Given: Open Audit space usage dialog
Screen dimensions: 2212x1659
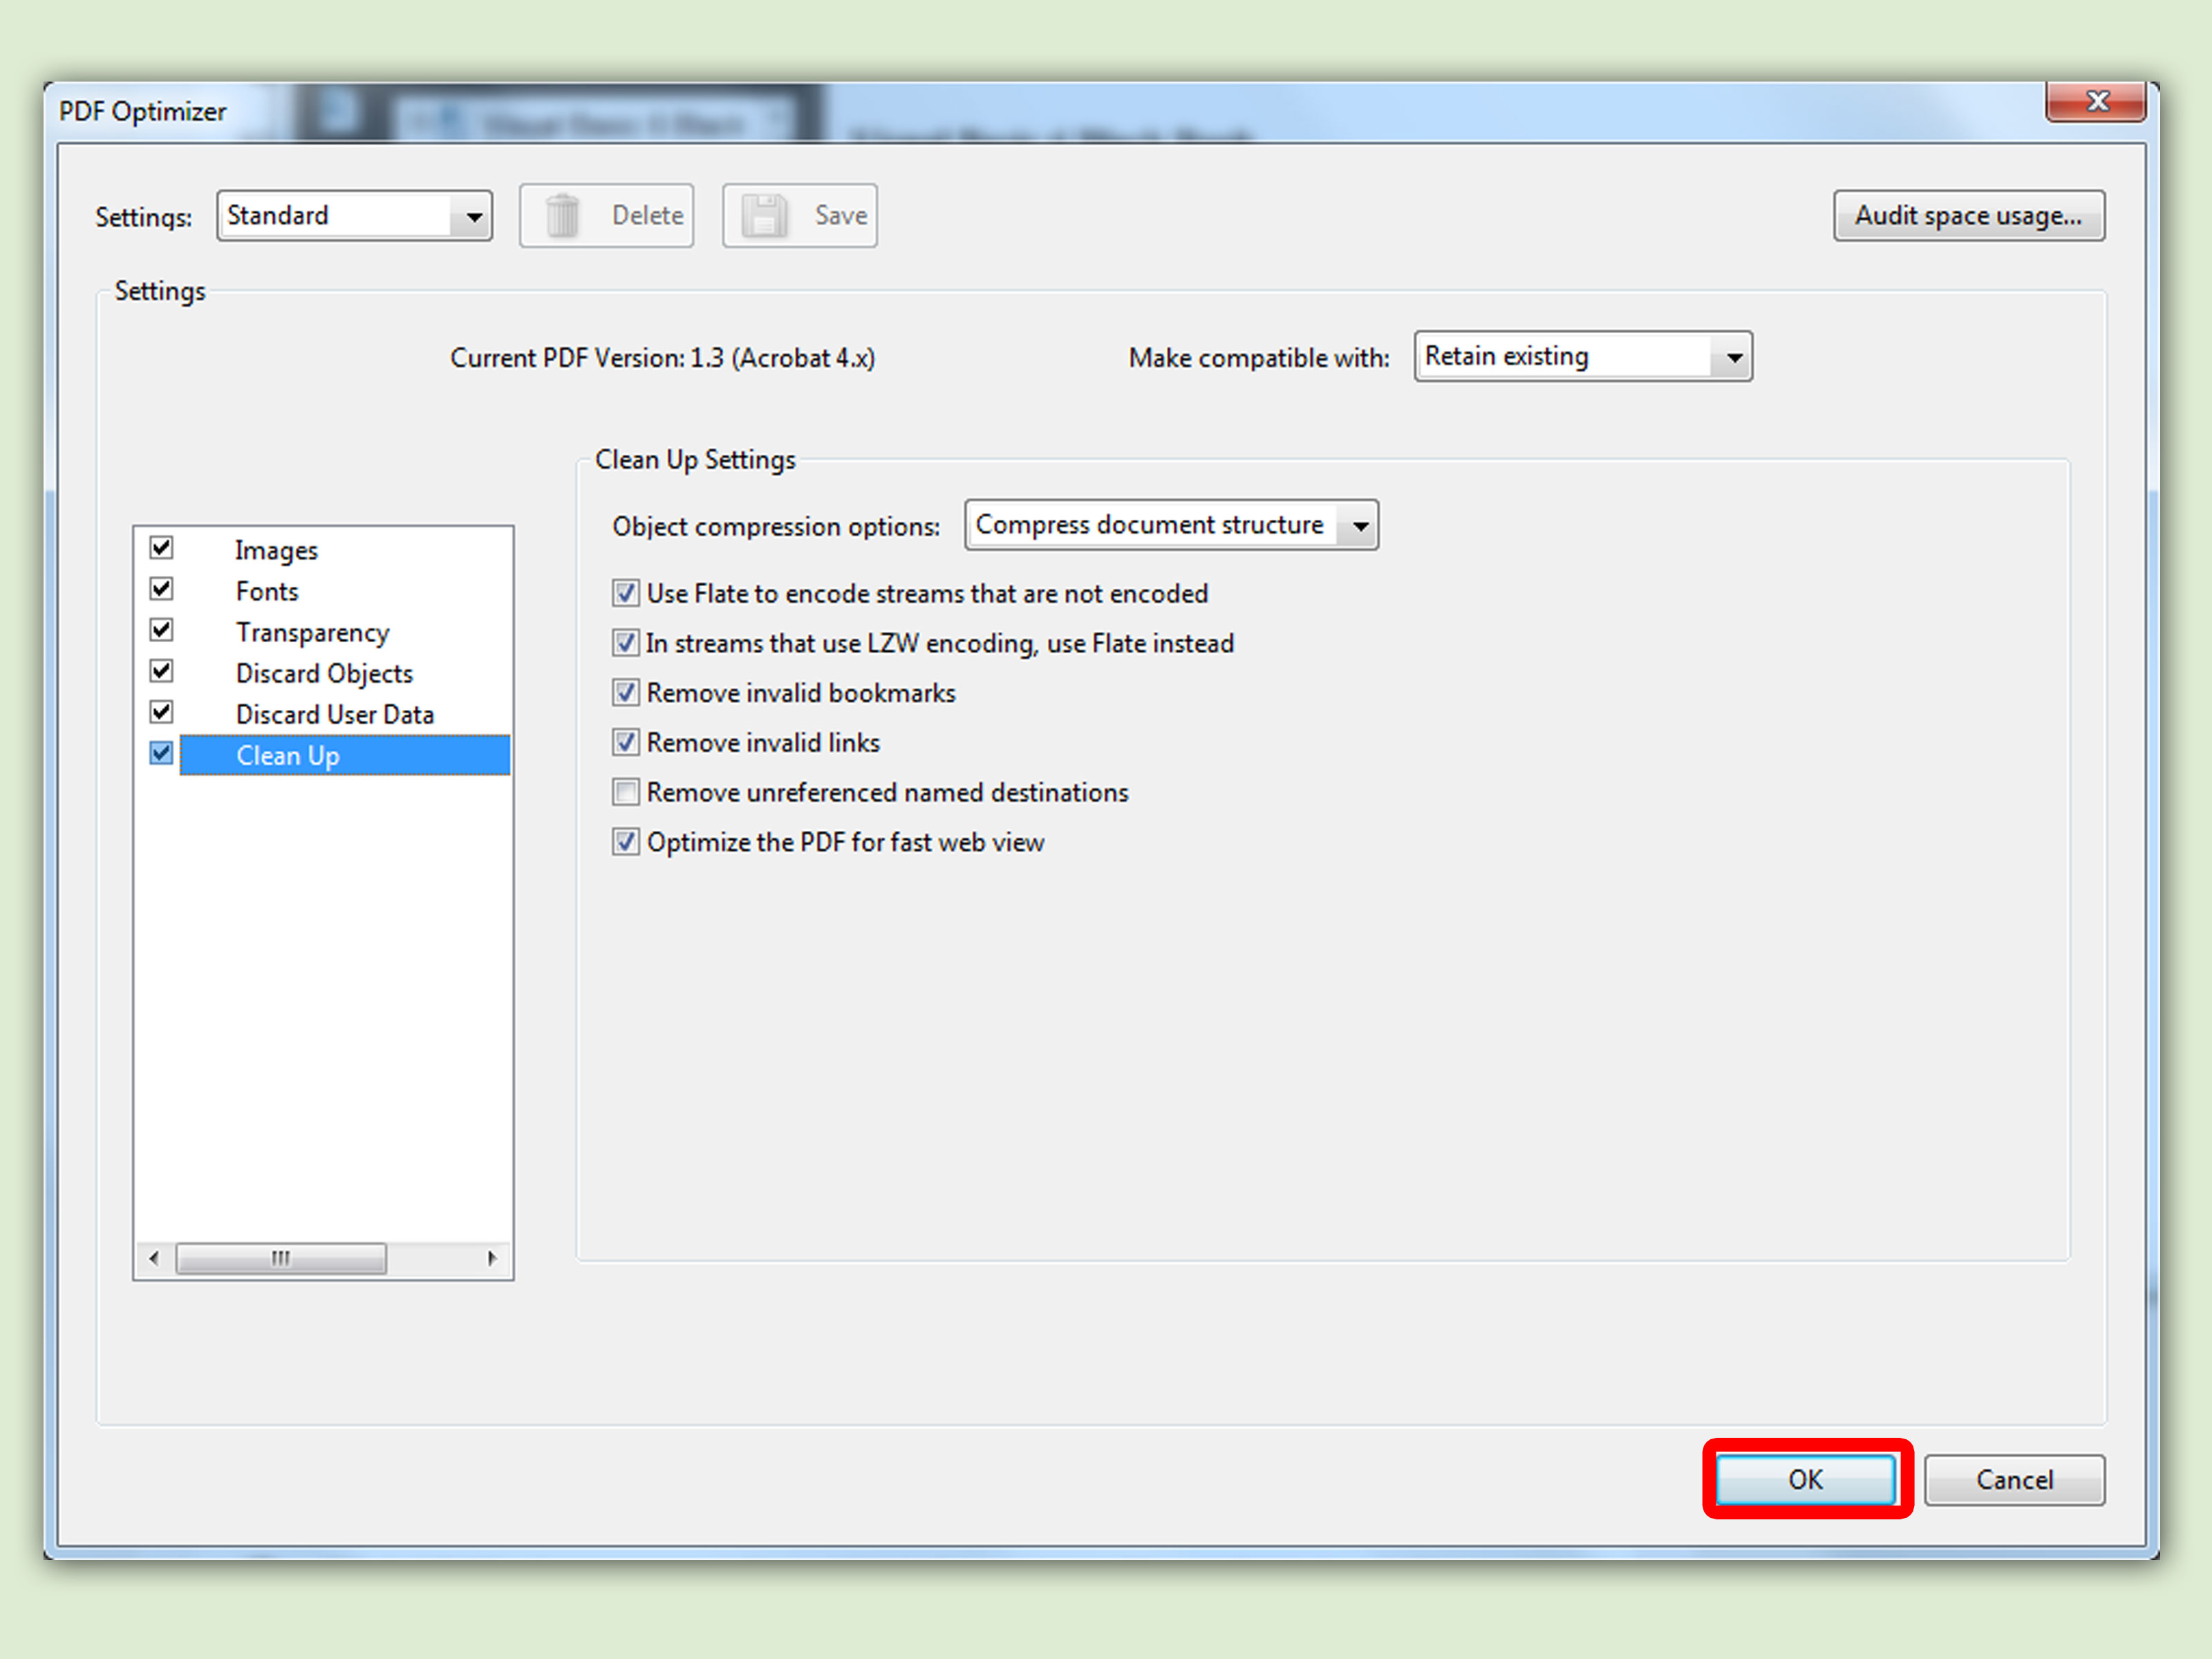Looking at the screenshot, I should tap(1968, 216).
